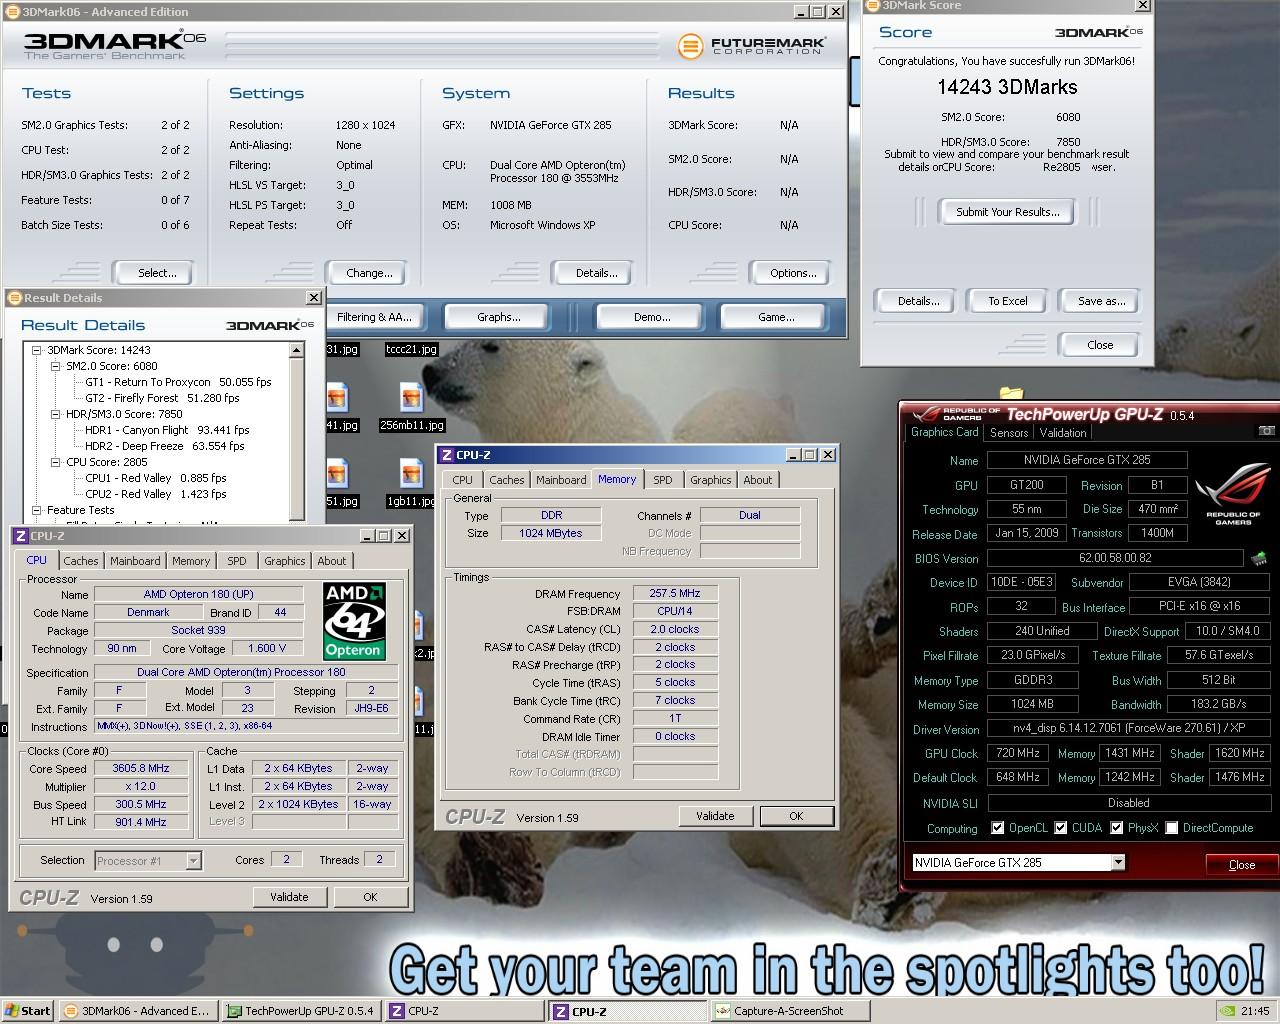1280x1024 pixels.
Task: Click Change... under Settings
Action: [369, 273]
